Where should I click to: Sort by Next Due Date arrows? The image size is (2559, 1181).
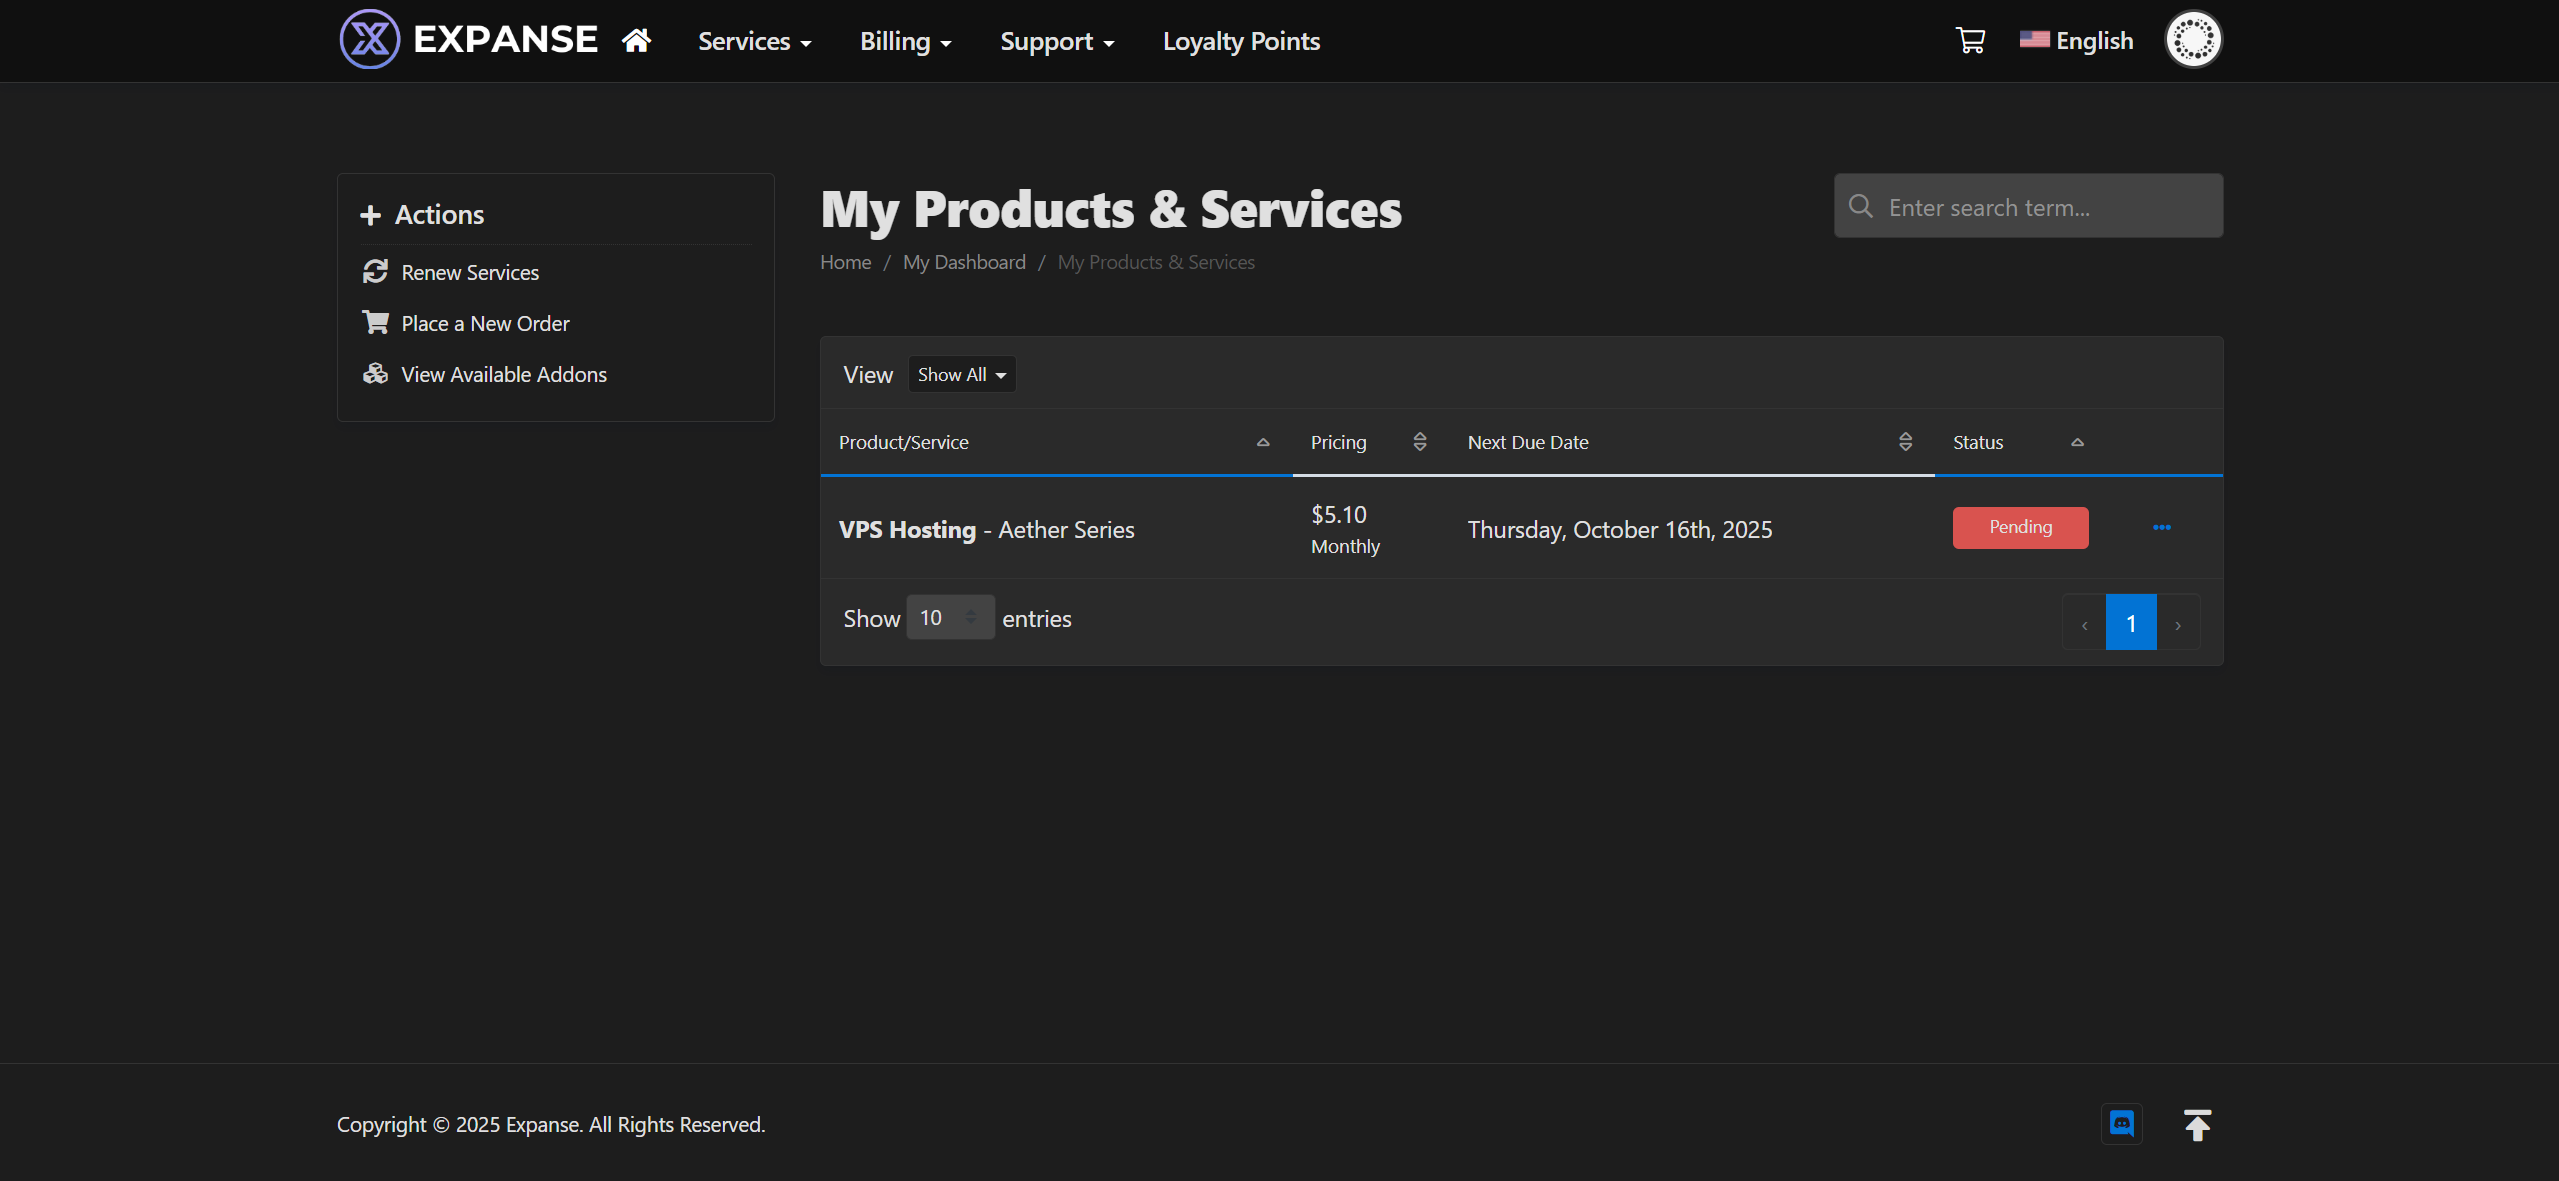[1905, 442]
